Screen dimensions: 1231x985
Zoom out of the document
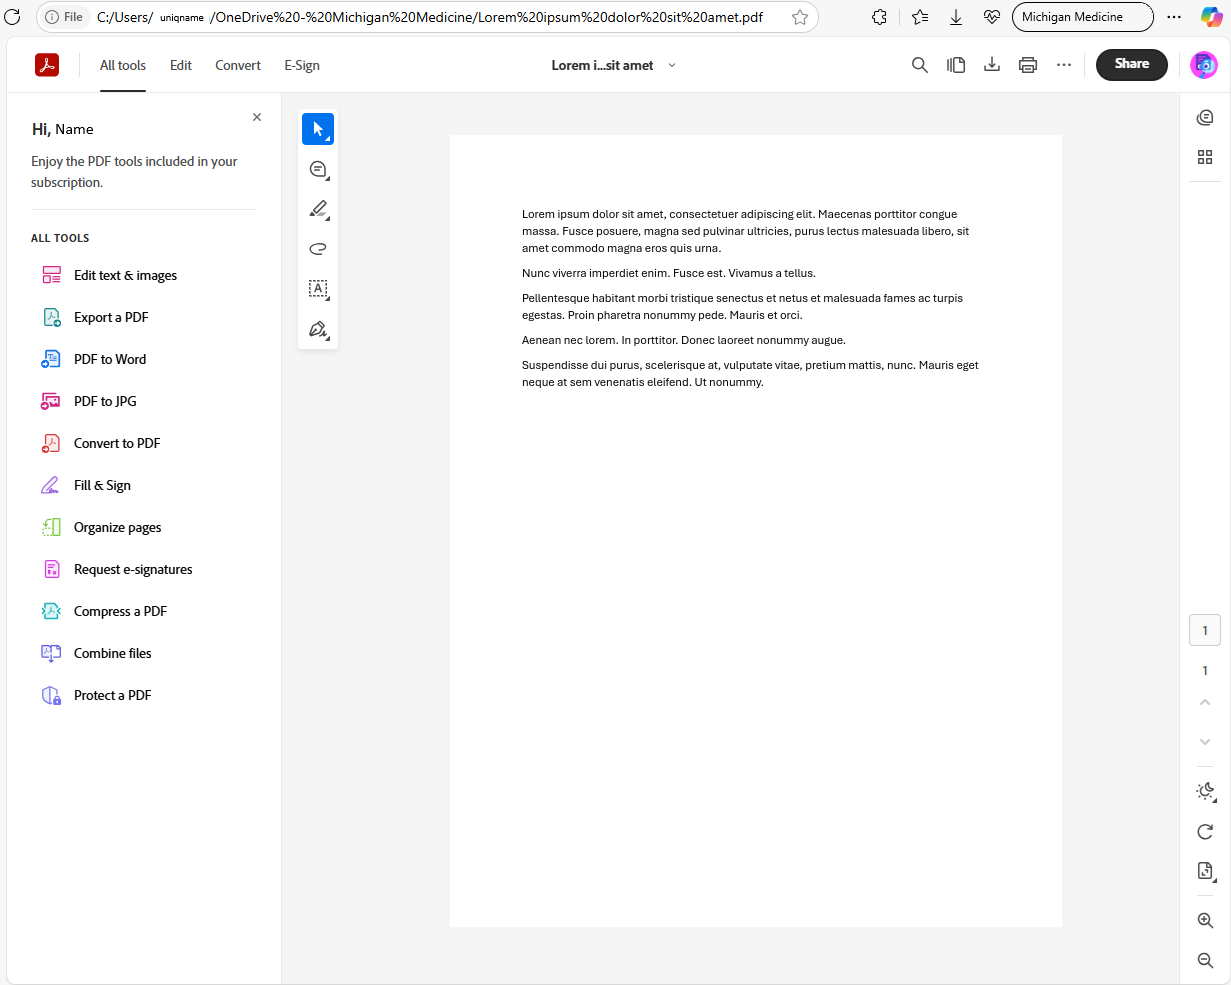1205,960
